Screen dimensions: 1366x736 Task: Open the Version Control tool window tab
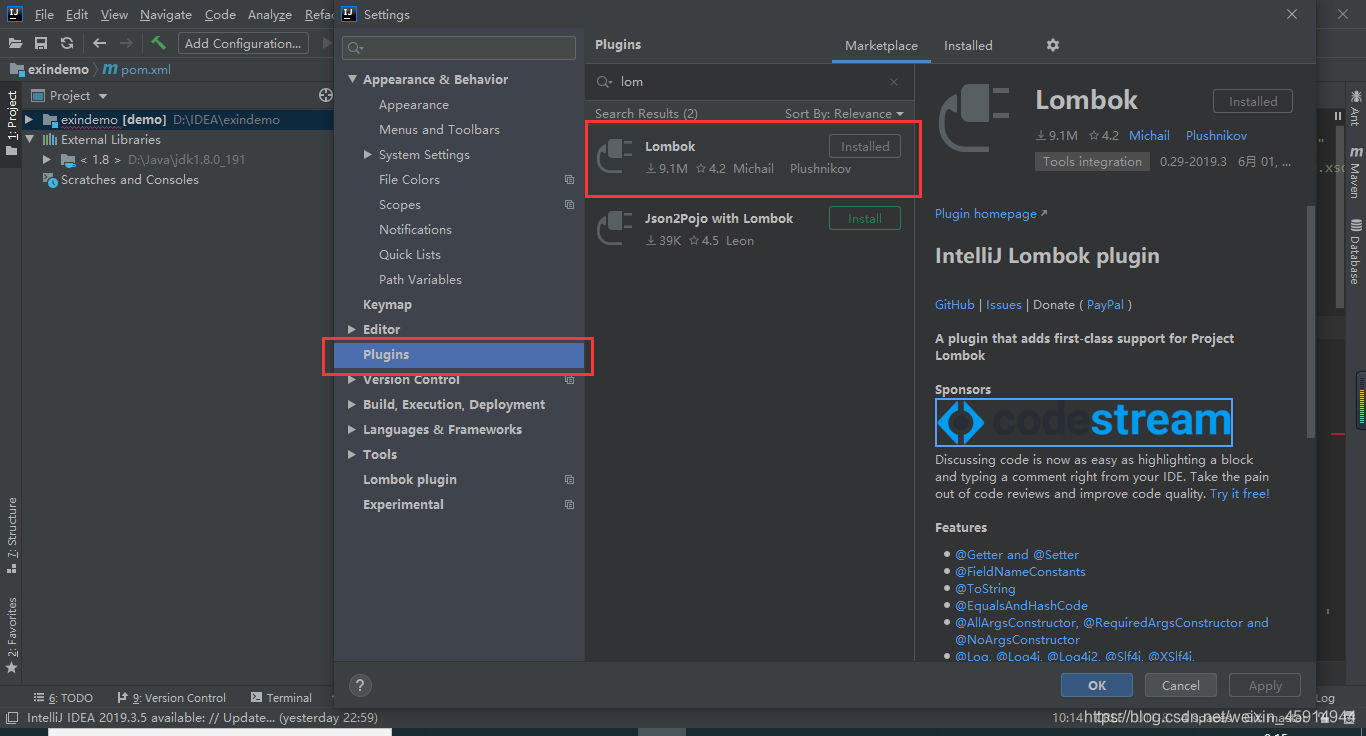coord(171,698)
